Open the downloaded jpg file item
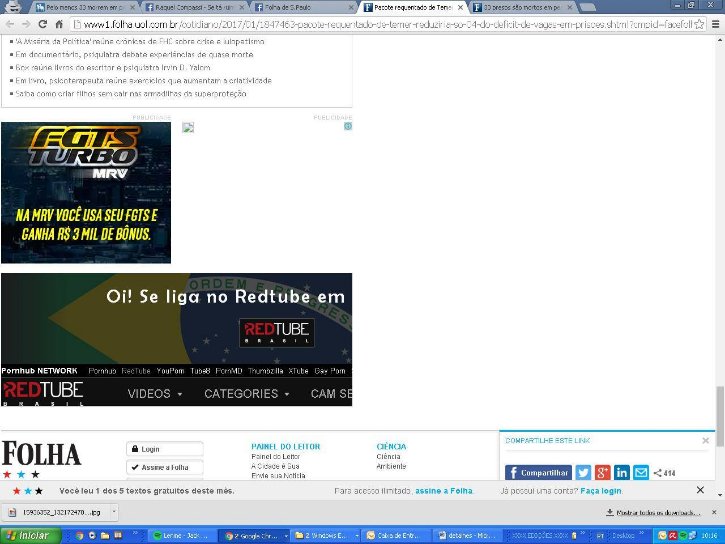The width and height of the screenshot is (725, 544). [56, 512]
